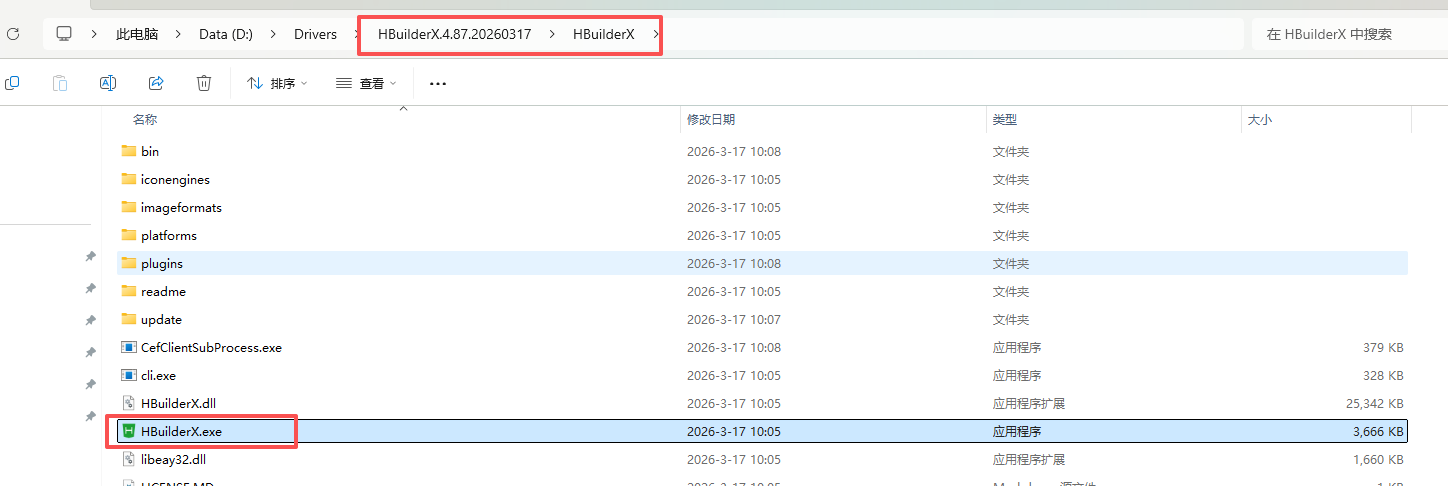Click the Paste toolbar icon
The image size is (1448, 486).
(x=60, y=83)
